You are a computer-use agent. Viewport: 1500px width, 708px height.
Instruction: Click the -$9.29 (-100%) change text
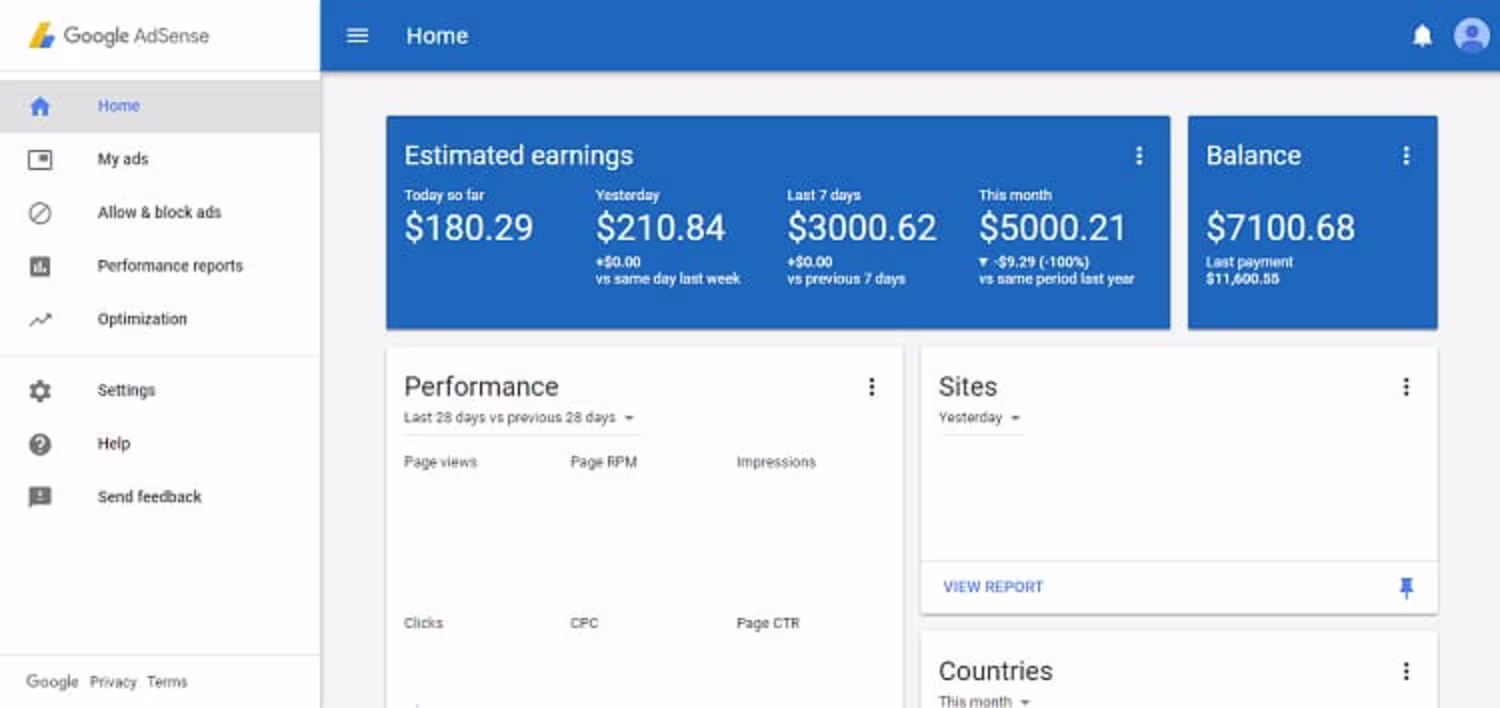click(x=1034, y=262)
